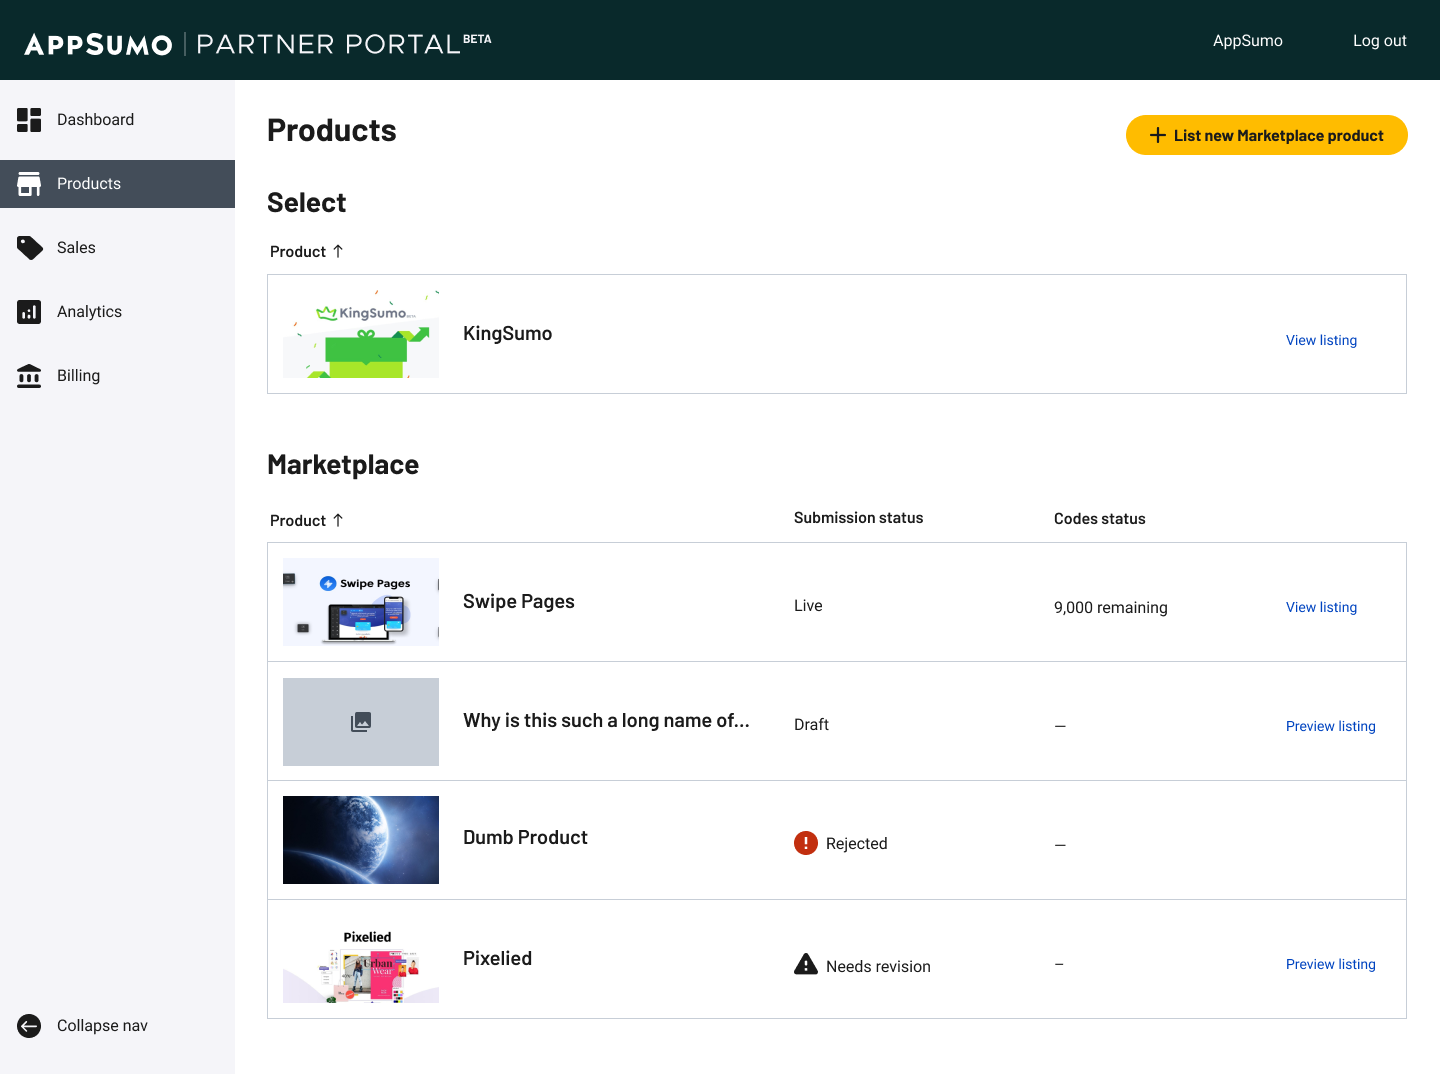Open the Analytics page
This screenshot has width=1440, height=1074.
[117, 312]
